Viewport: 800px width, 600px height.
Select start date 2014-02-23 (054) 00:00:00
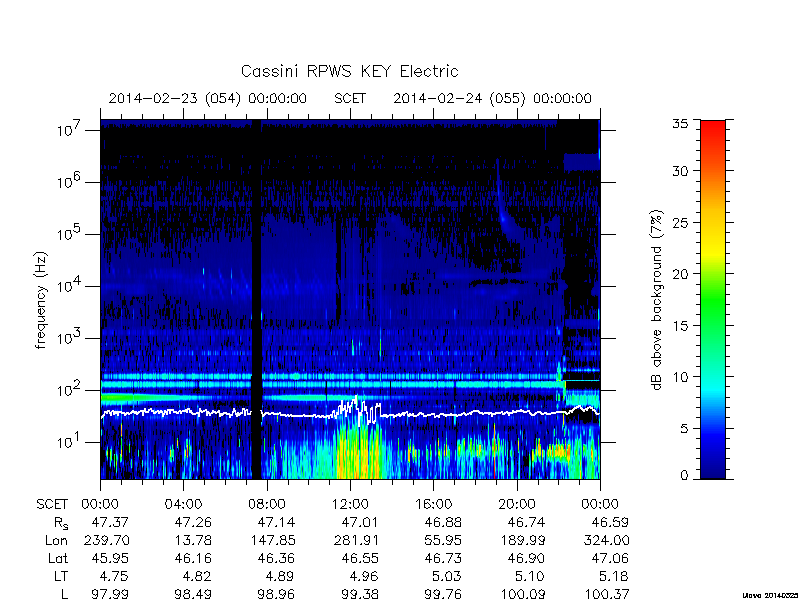pos(208,98)
